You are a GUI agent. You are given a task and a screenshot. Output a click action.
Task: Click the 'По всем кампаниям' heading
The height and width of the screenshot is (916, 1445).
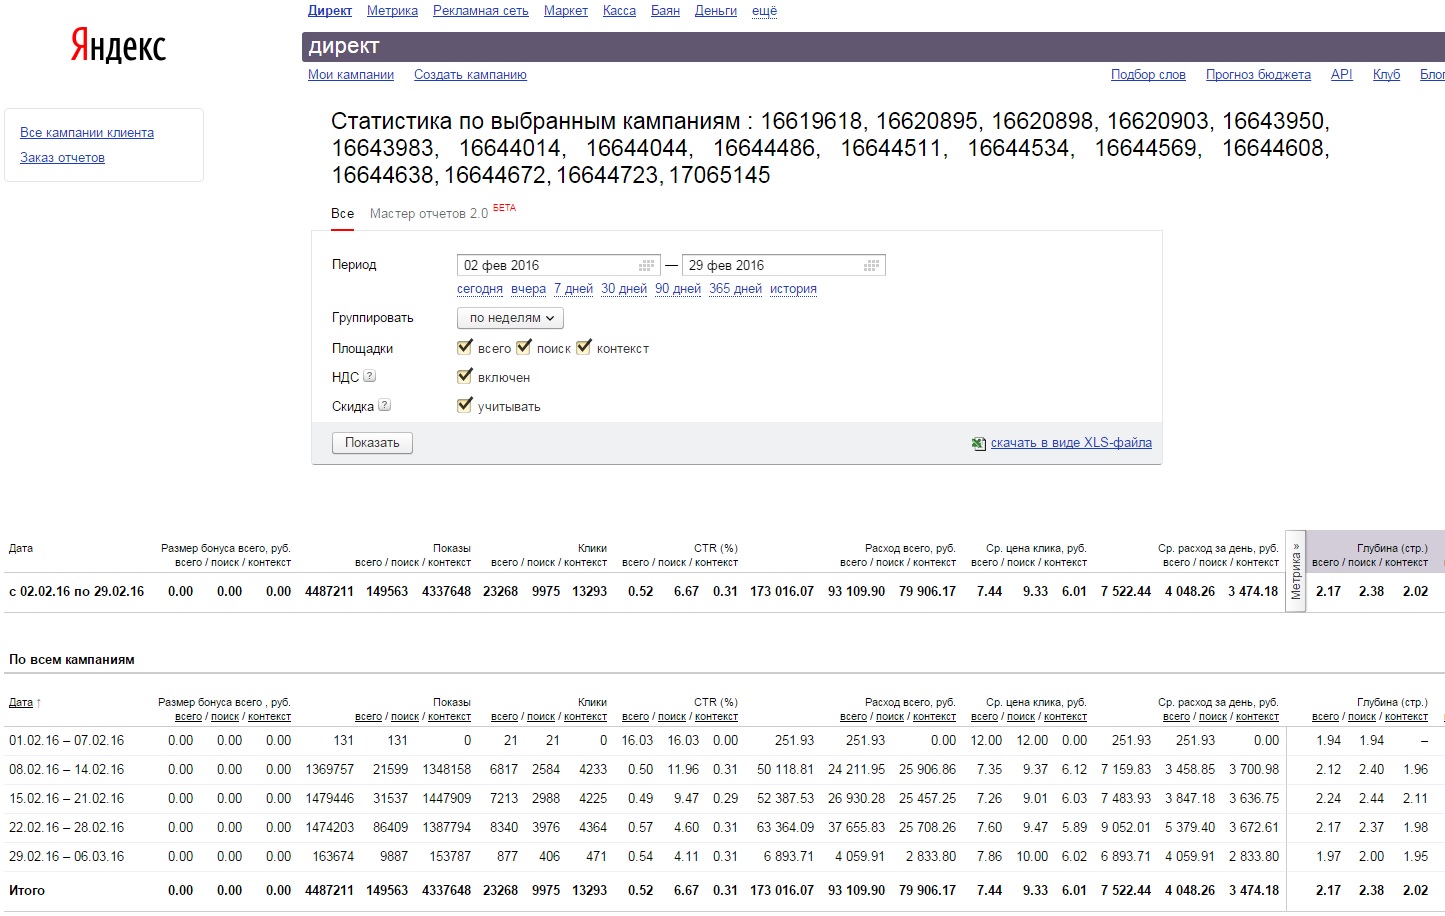71,659
